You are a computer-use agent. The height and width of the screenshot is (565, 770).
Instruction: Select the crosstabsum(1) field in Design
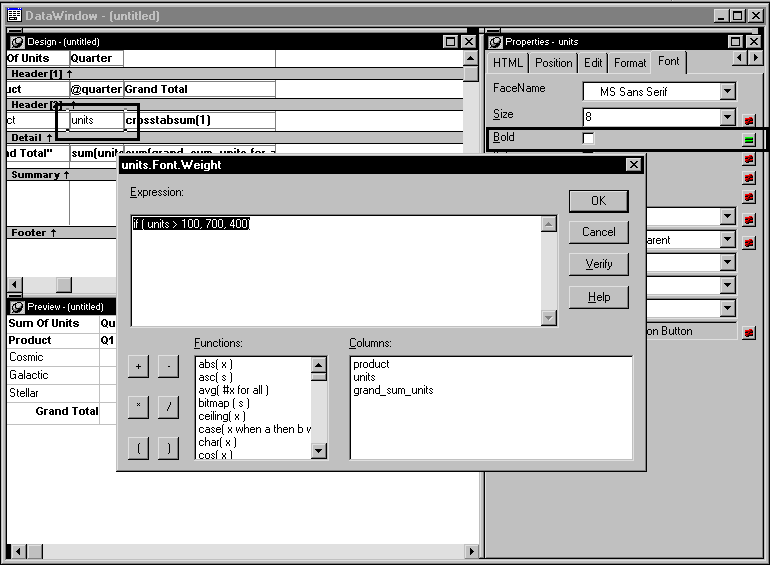tap(199, 120)
